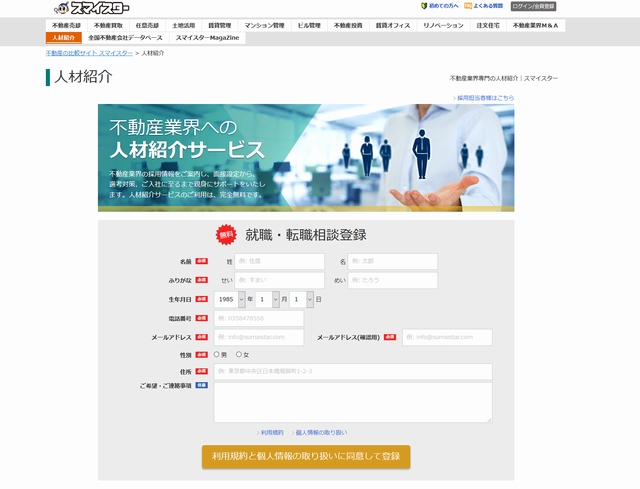Screen dimensions: 640x489
Task: Open the よくある質問 FAQ icon link
Action: 483,6
